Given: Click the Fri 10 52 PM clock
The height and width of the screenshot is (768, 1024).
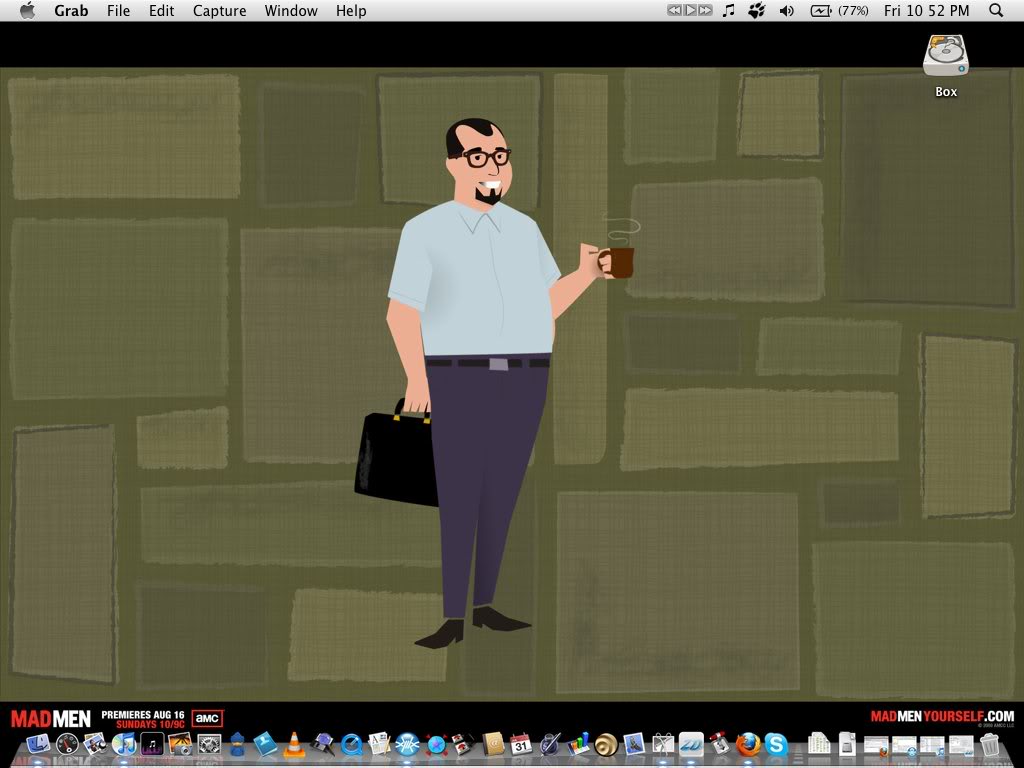Looking at the screenshot, I should pyautogui.click(x=926, y=10).
